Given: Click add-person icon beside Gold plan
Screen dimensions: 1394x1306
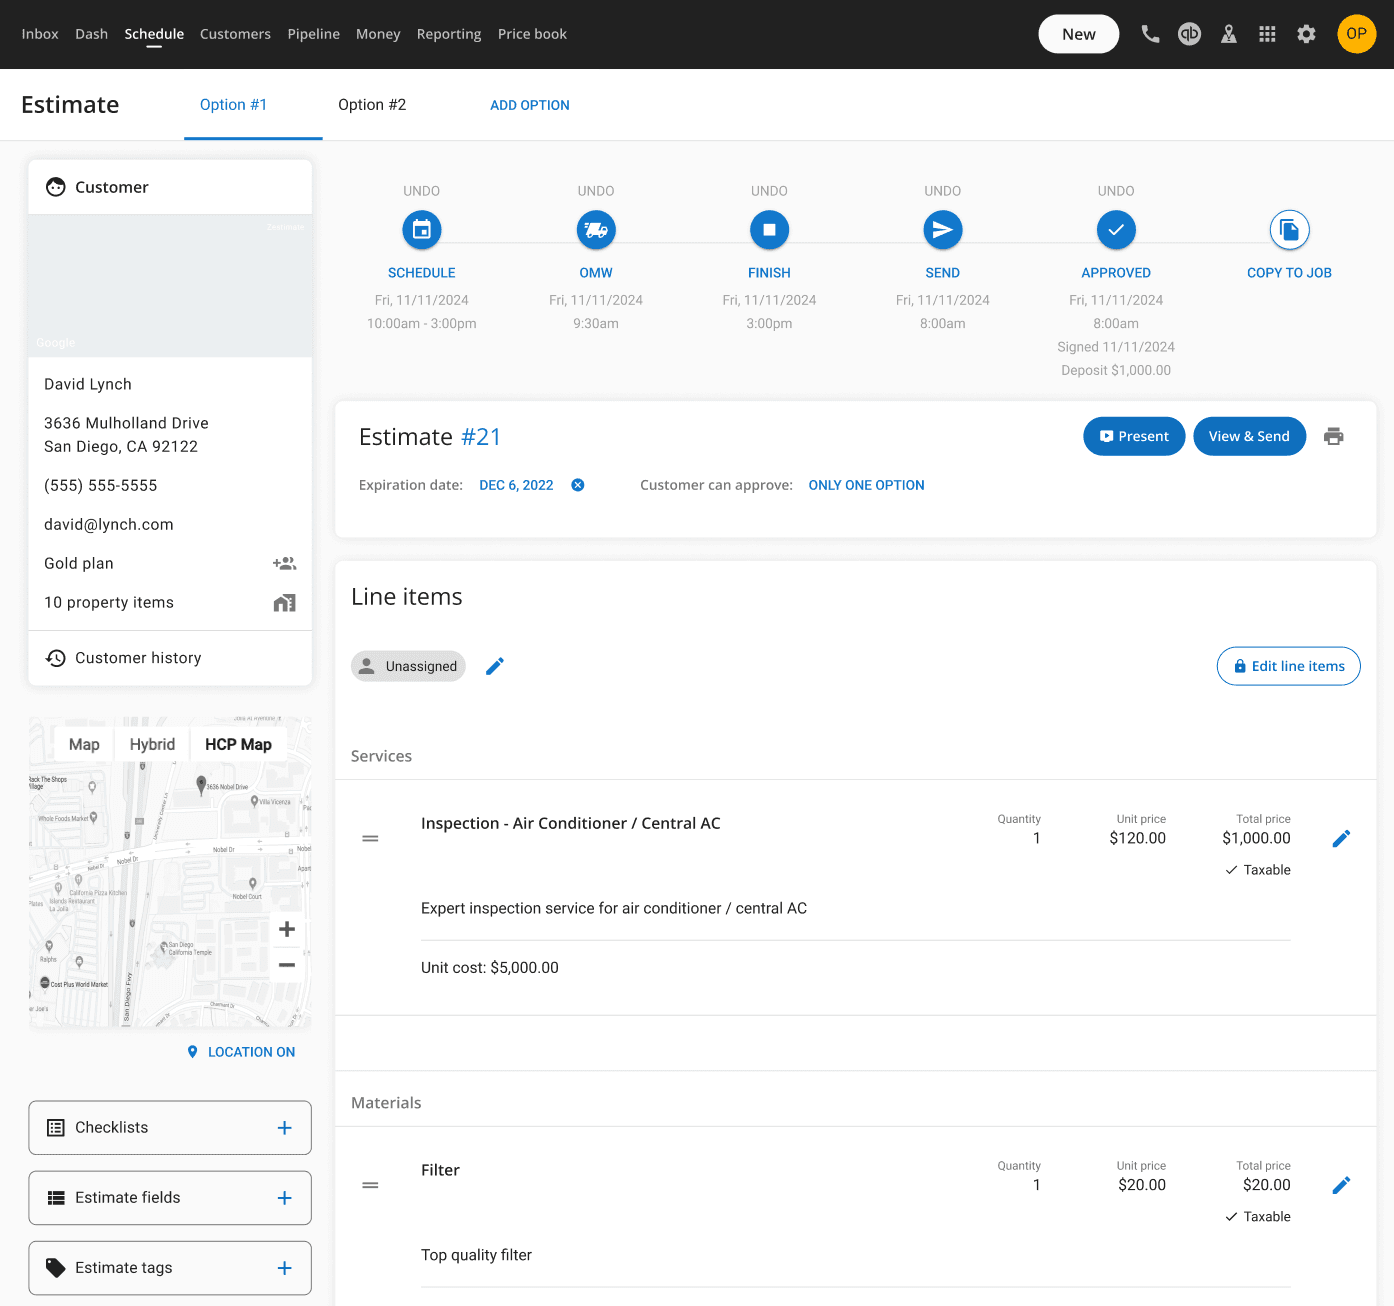Looking at the screenshot, I should [x=284, y=564].
